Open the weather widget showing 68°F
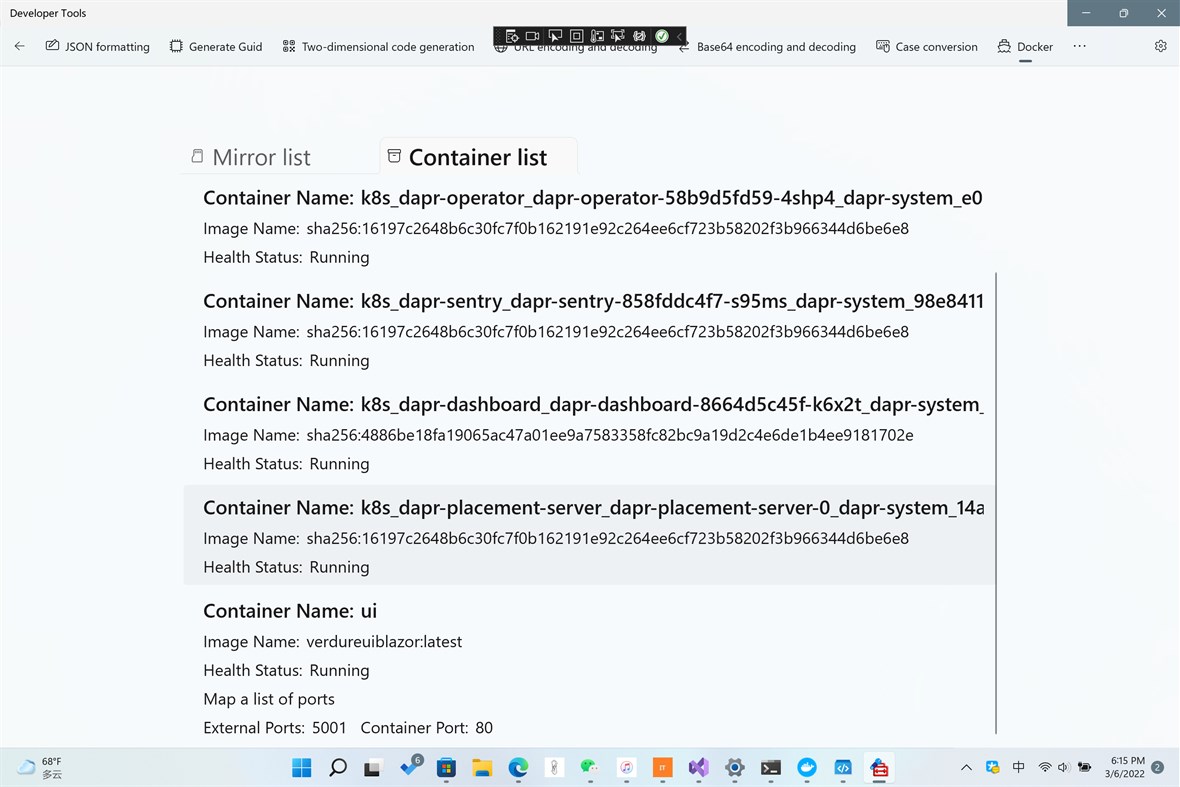Image resolution: width=1180 pixels, height=787 pixels. coord(41,767)
